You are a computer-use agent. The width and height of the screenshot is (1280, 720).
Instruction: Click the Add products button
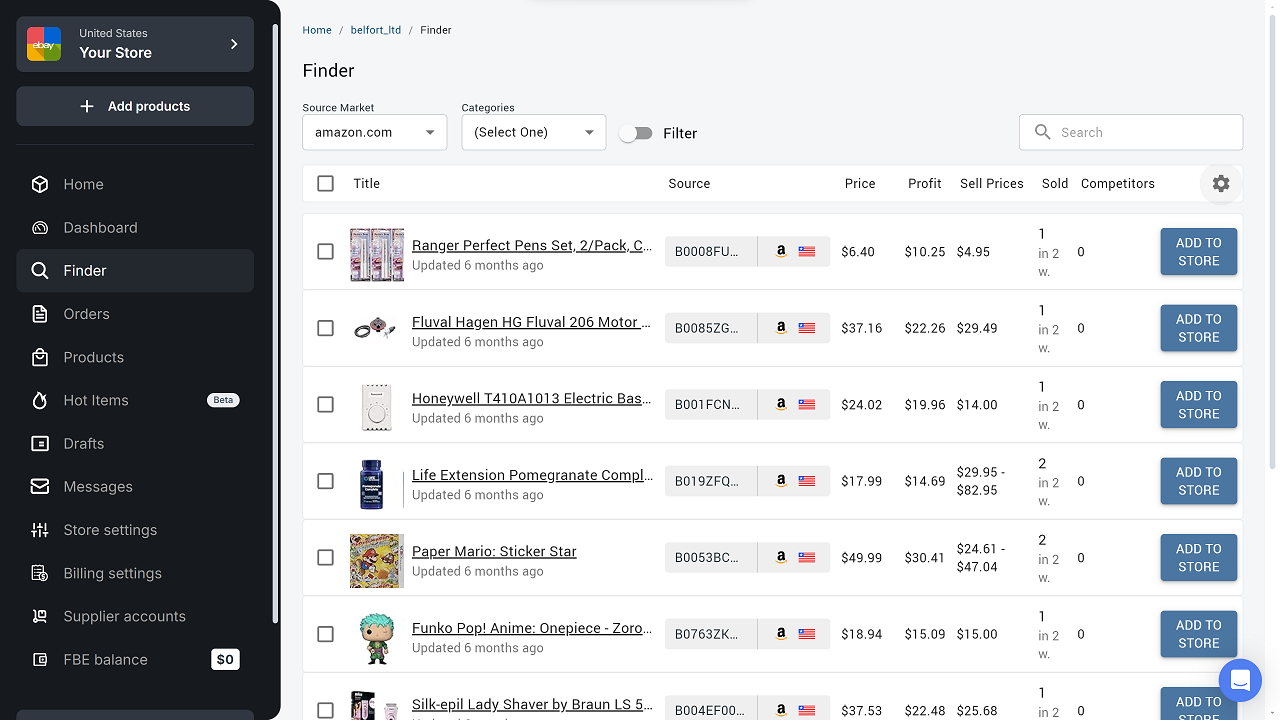tap(135, 106)
